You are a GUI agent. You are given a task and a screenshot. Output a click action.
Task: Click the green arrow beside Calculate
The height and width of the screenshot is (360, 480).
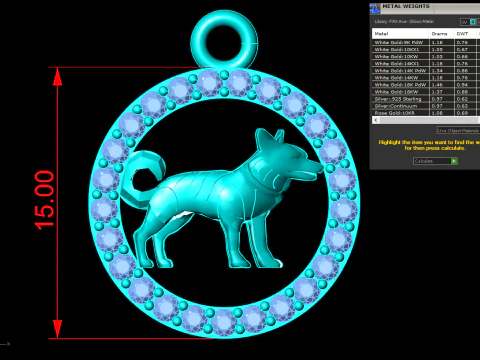pos(454,161)
